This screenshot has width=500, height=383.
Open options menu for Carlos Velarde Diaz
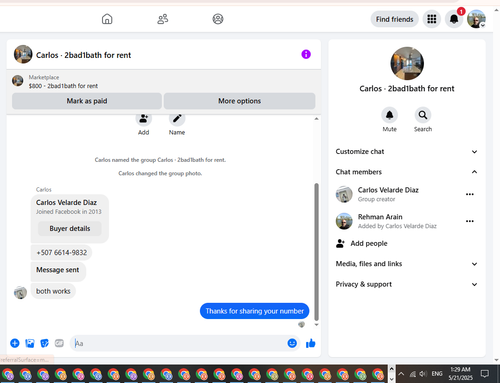pyautogui.click(x=470, y=194)
